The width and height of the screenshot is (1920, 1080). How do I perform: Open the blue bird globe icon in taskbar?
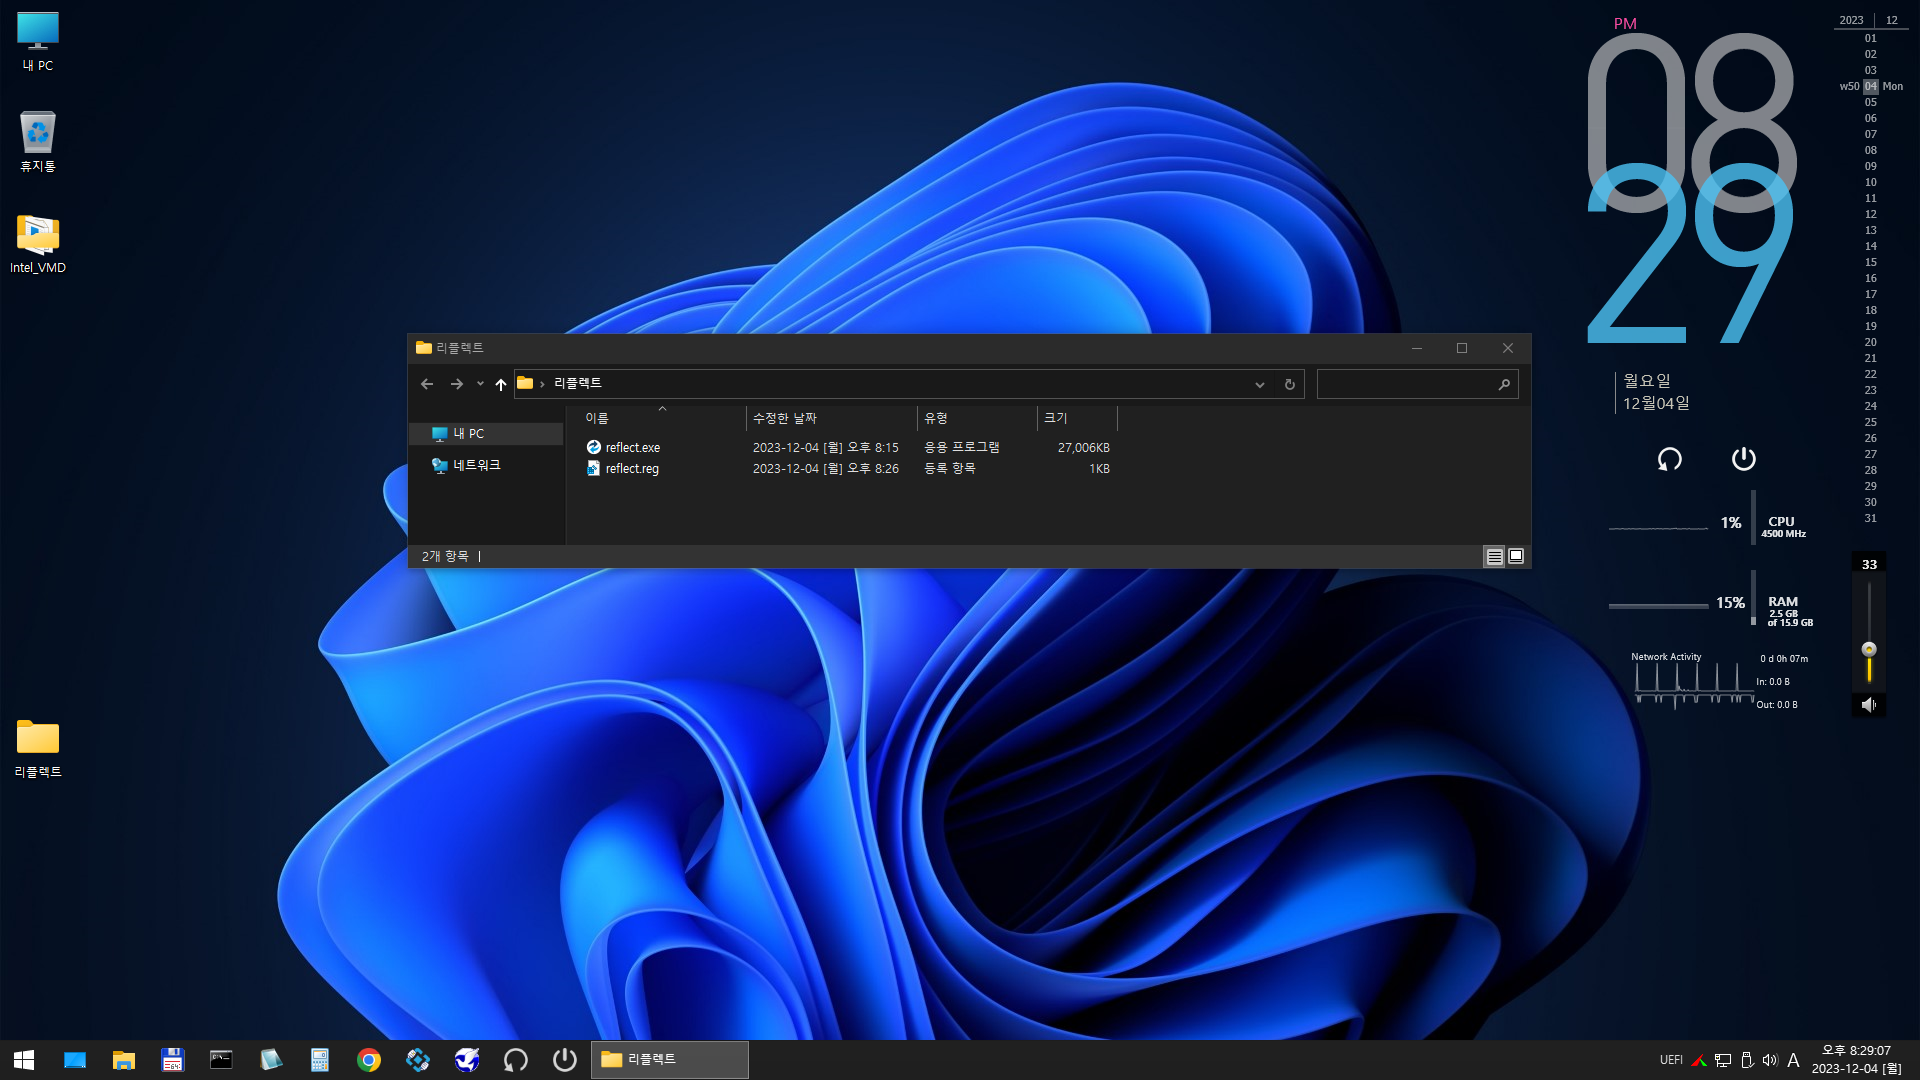click(467, 1060)
